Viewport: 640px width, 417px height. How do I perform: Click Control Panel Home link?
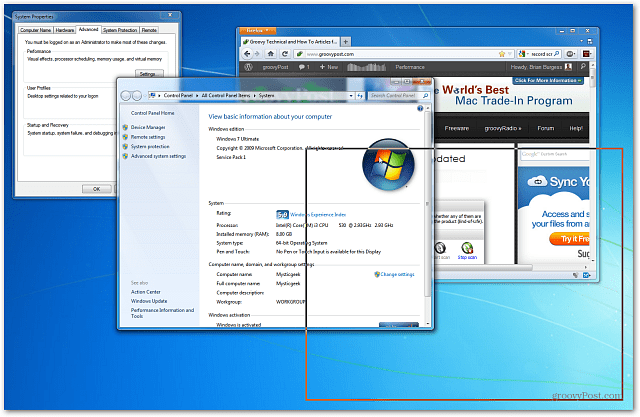click(152, 113)
